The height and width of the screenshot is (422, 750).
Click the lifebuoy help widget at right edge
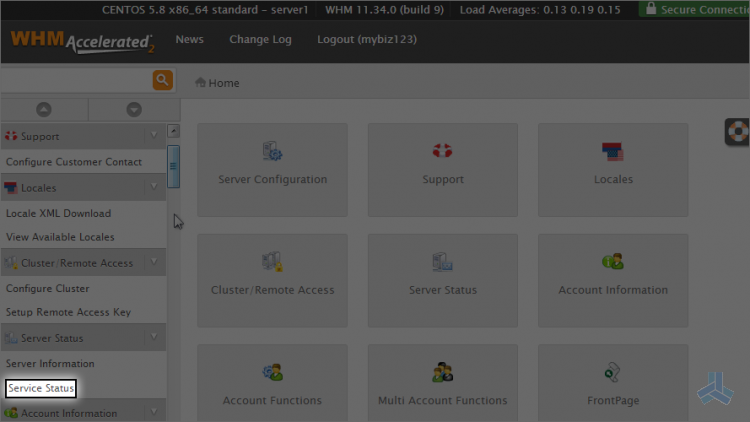pyautogui.click(x=737, y=132)
